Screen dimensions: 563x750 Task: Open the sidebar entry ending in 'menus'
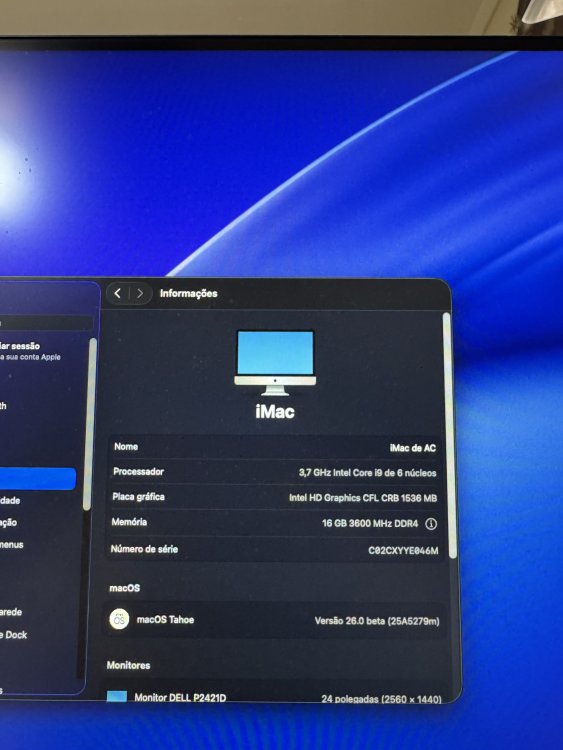pyautogui.click(x=11, y=544)
